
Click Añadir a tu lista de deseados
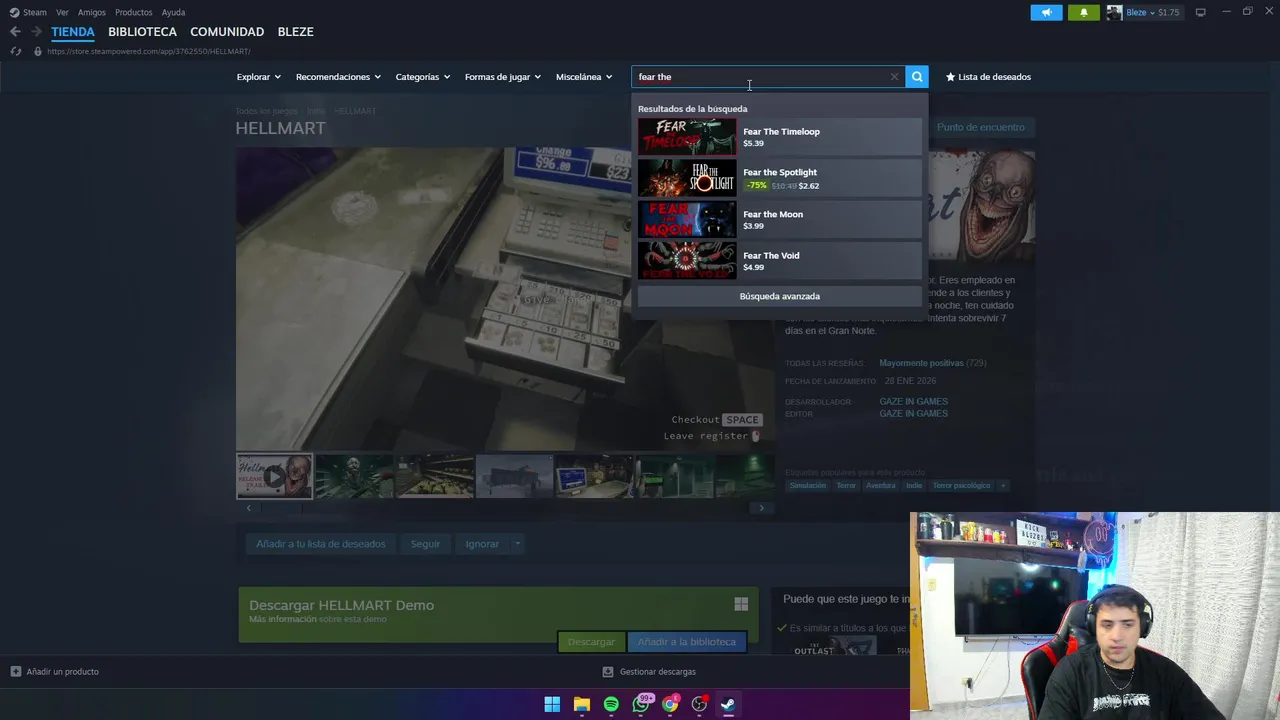320,544
